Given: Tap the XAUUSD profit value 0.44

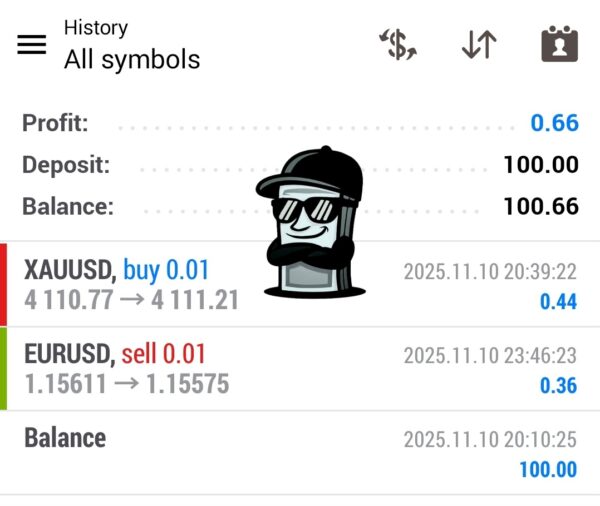Looking at the screenshot, I should coord(558,301).
